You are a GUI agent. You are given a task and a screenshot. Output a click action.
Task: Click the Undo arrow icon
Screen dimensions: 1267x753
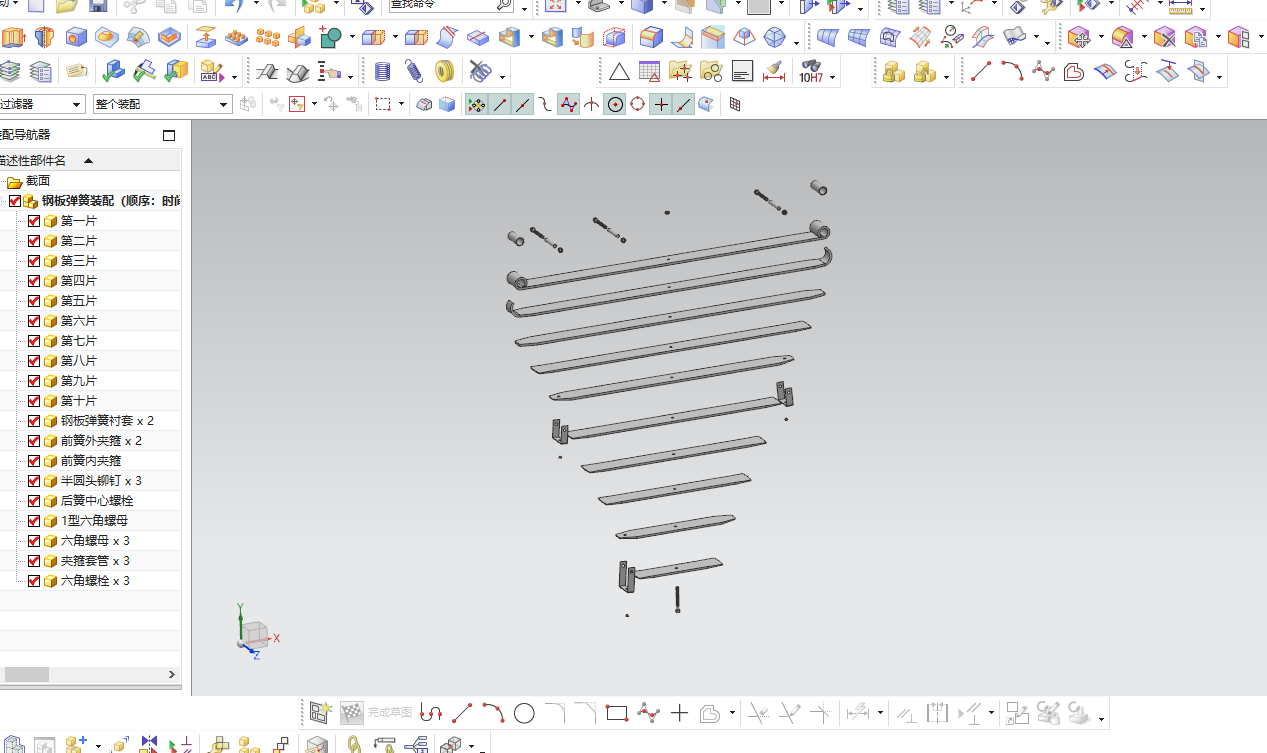232,6
